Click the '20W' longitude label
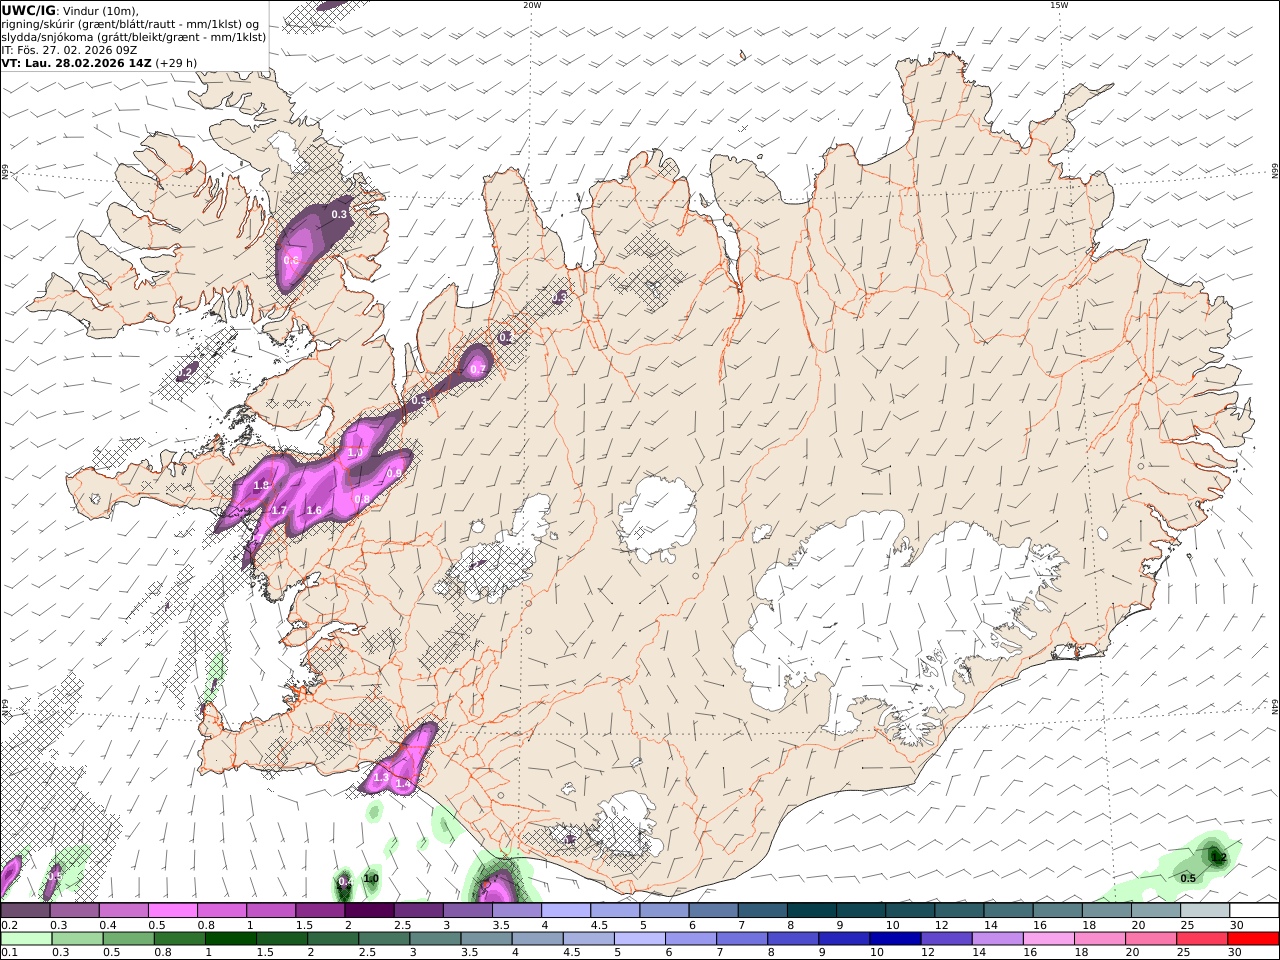1280x960 pixels. [x=532, y=5]
